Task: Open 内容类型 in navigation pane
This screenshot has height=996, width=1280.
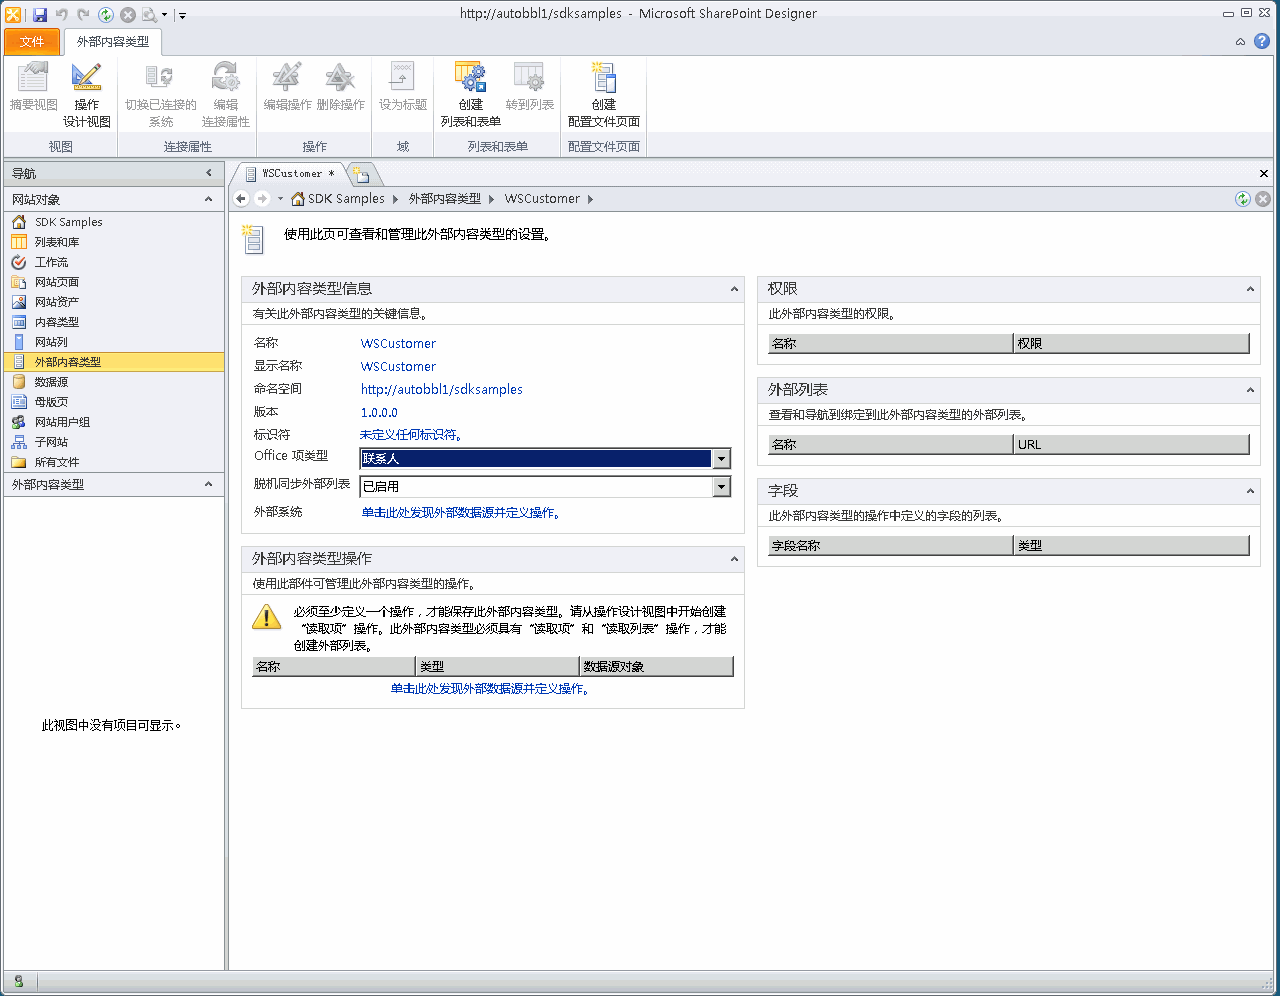Action: coord(57,322)
